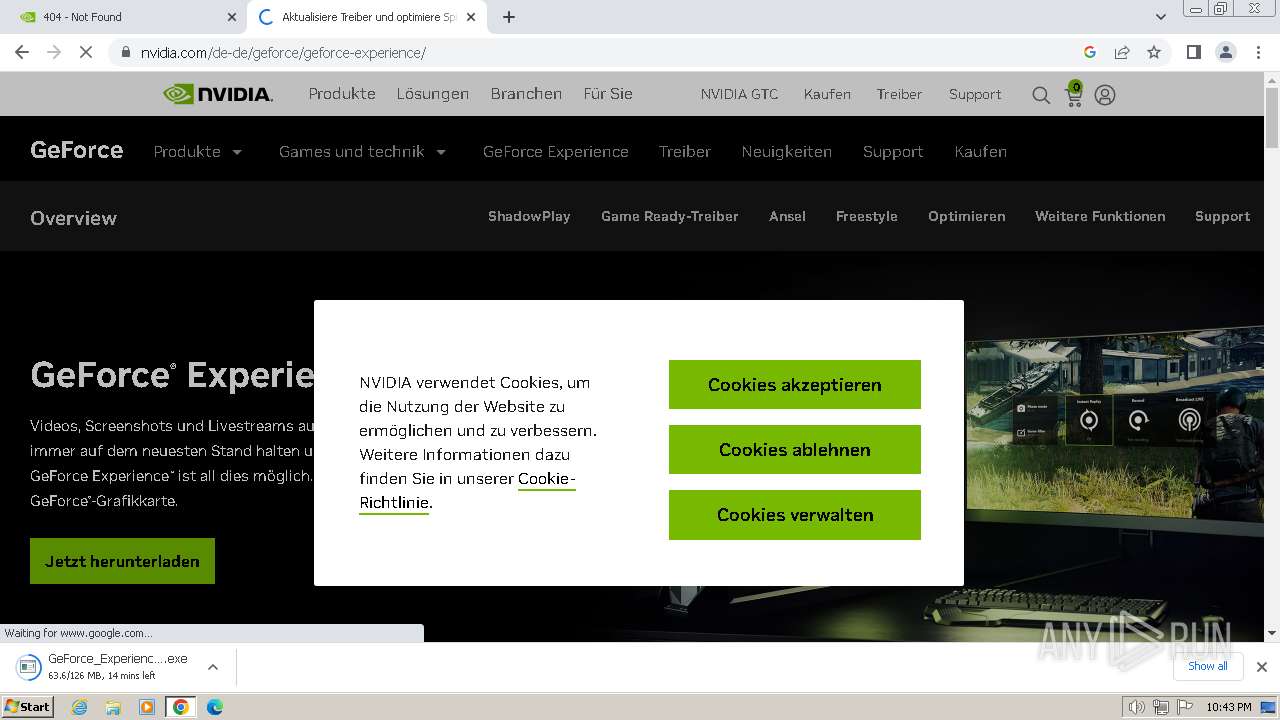This screenshot has height=720, width=1280.
Task: Click Cookies ablehnen button
Action: coord(795,450)
